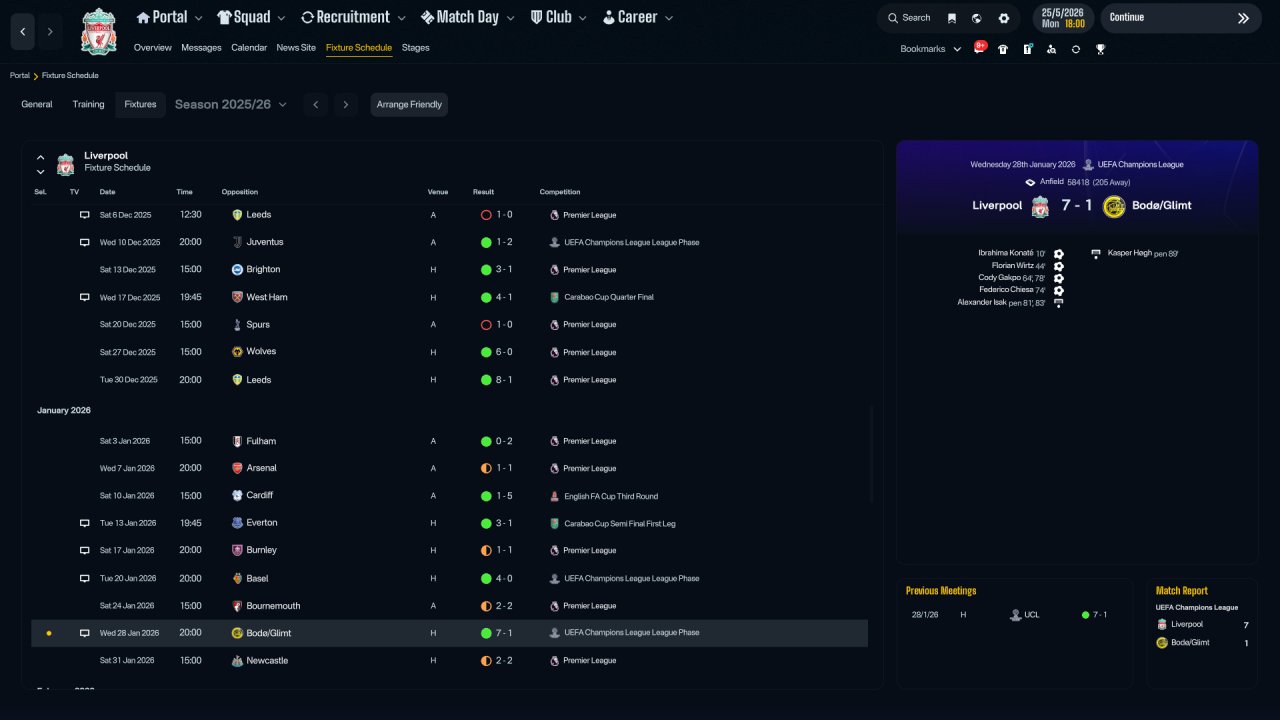Select the General sub-tab
This screenshot has height=720, width=1280.
point(37,104)
